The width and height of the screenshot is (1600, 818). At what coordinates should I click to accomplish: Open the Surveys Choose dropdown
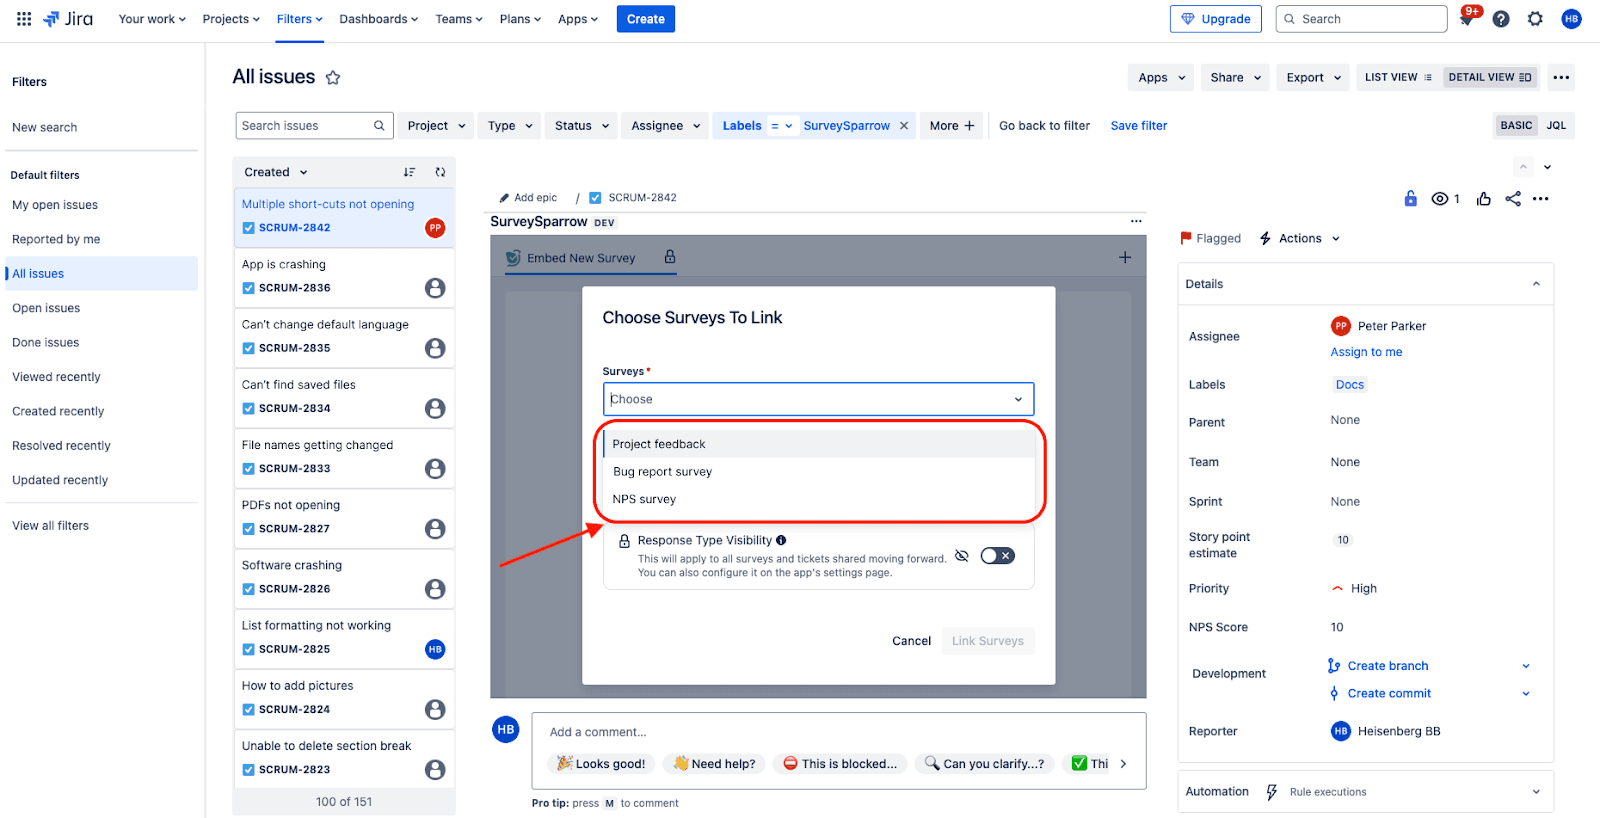click(x=818, y=399)
